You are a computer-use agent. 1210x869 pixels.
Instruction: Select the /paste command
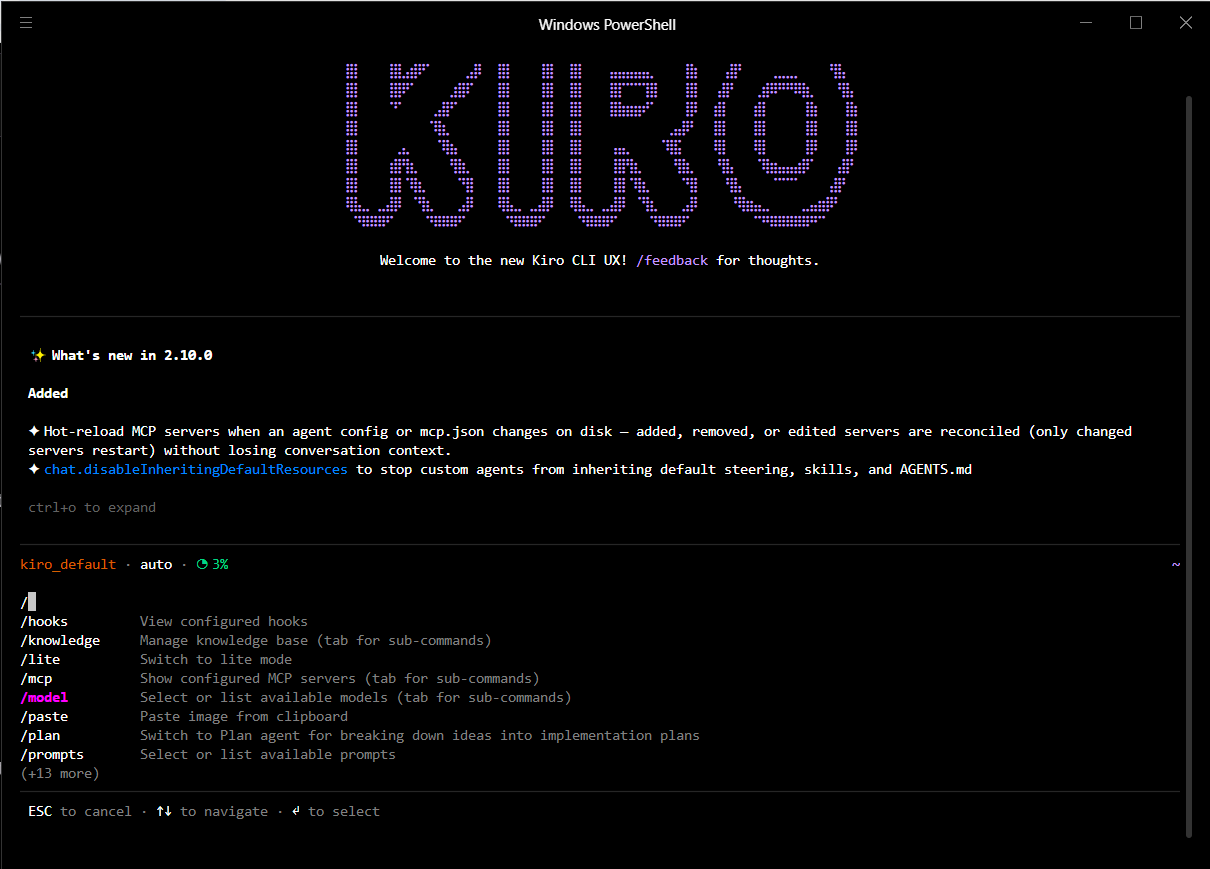point(44,717)
